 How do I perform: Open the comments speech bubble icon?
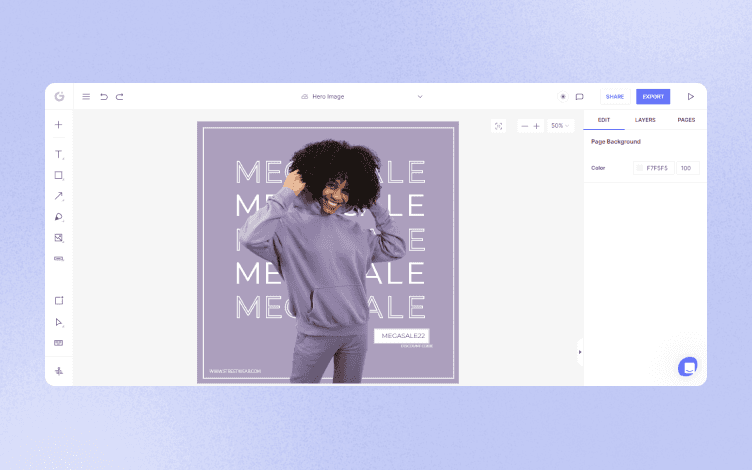coord(579,96)
